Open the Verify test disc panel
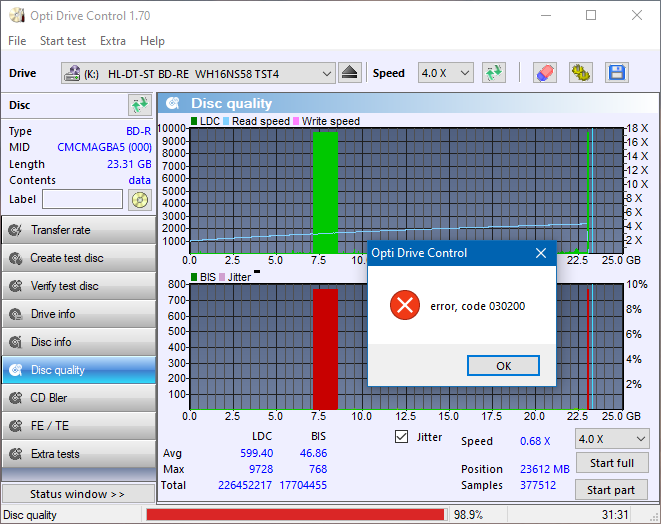 tap(79, 286)
